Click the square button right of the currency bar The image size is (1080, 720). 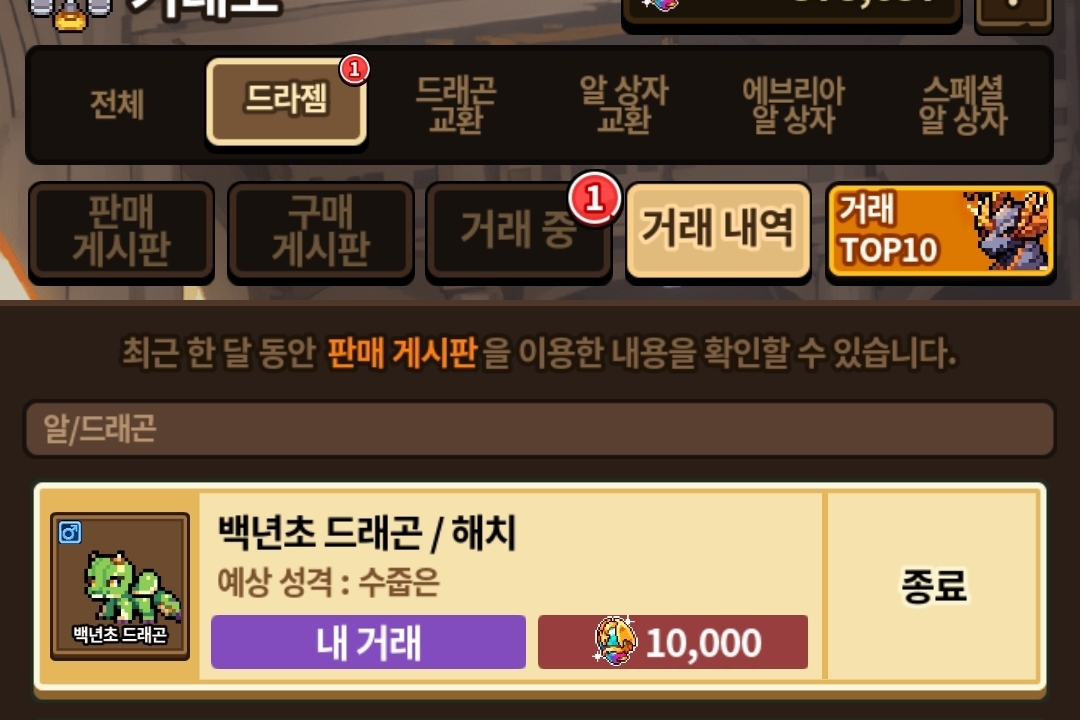(1013, 14)
